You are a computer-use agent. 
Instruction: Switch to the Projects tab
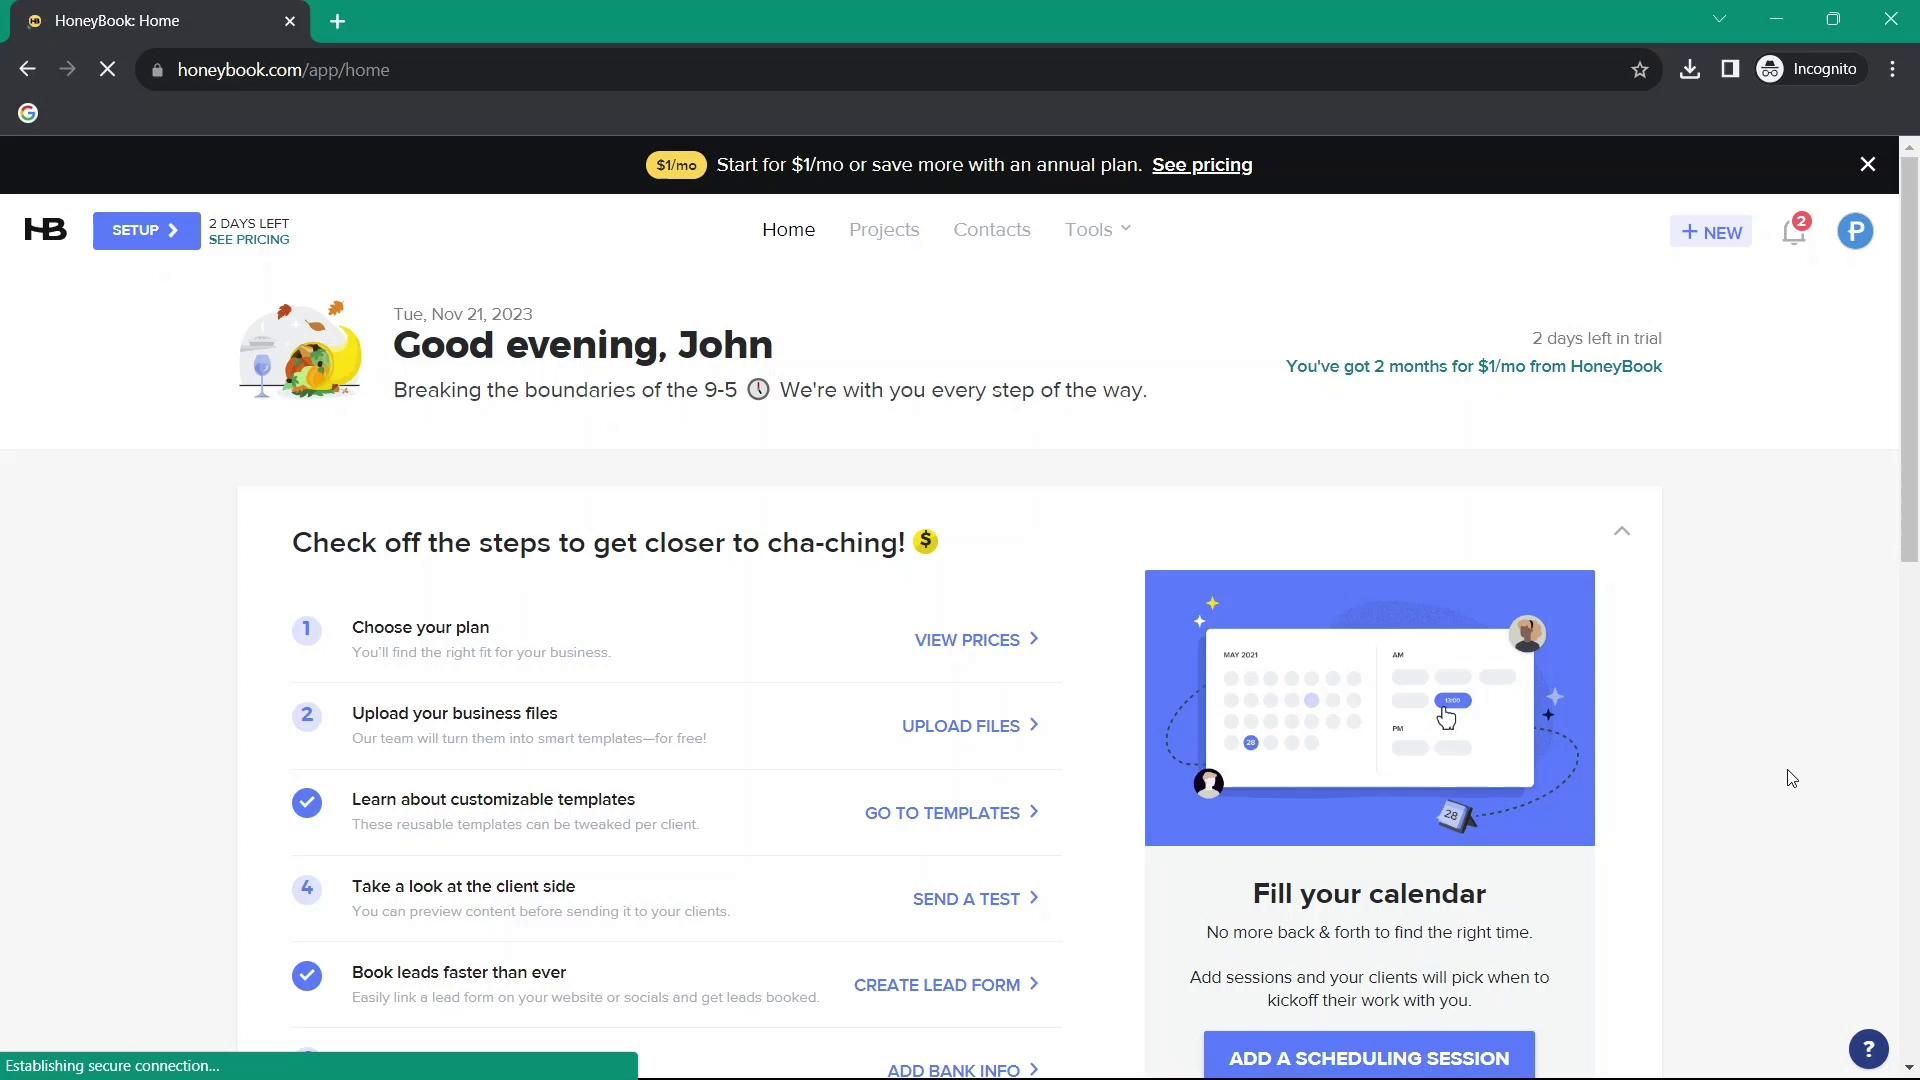pyautogui.click(x=884, y=230)
